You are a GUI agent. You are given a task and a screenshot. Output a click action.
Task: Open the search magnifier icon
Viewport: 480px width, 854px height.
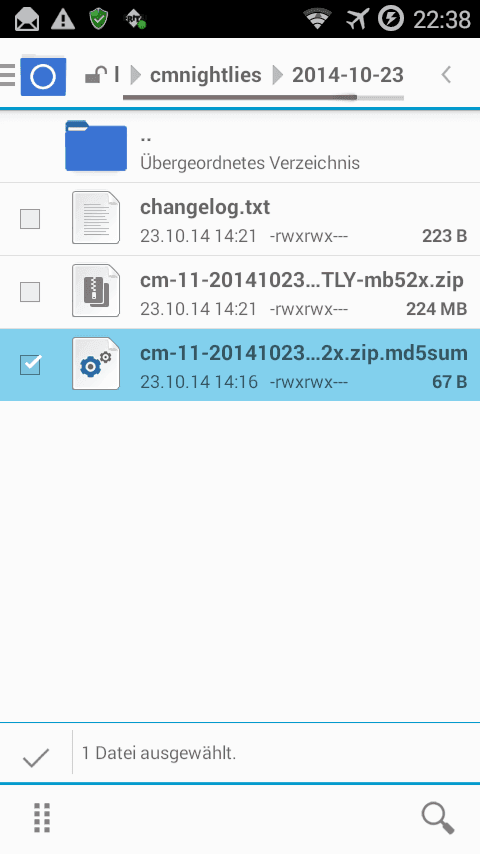point(438,818)
